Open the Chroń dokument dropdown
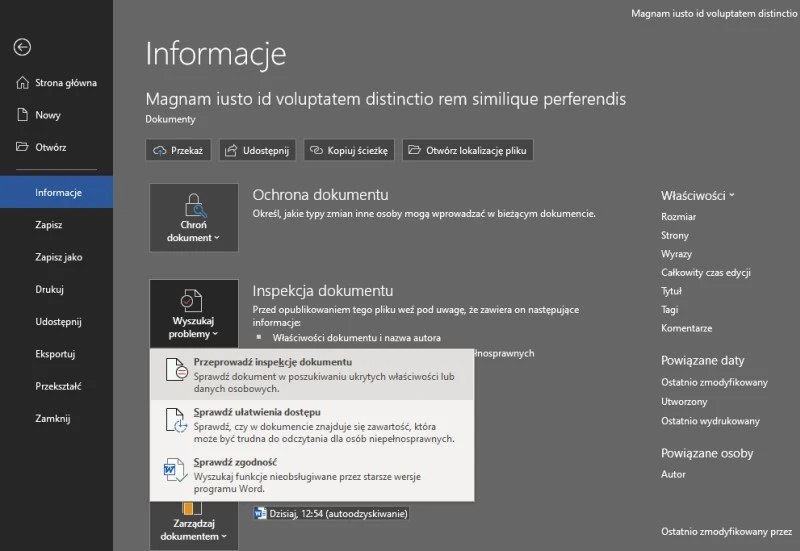Viewport: 800px width, 551px height. [193, 217]
